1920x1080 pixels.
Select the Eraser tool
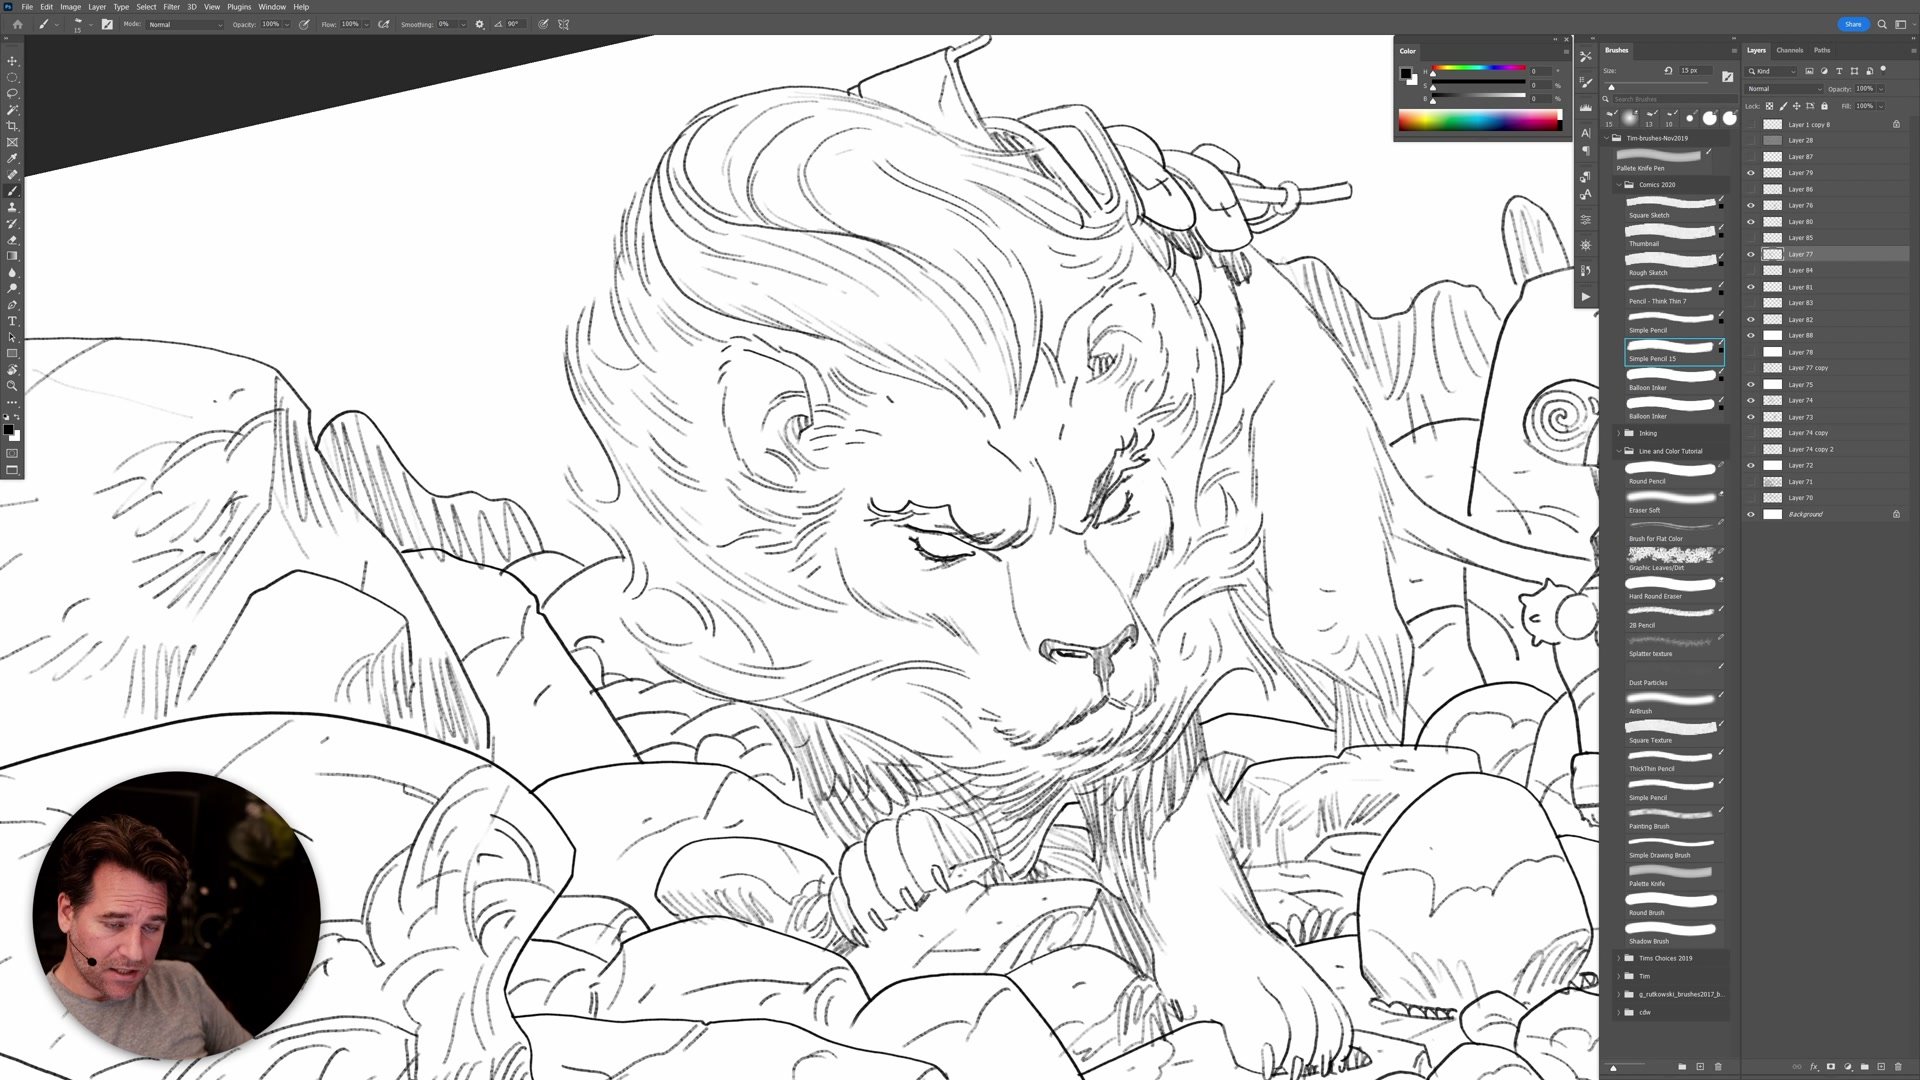[x=12, y=240]
